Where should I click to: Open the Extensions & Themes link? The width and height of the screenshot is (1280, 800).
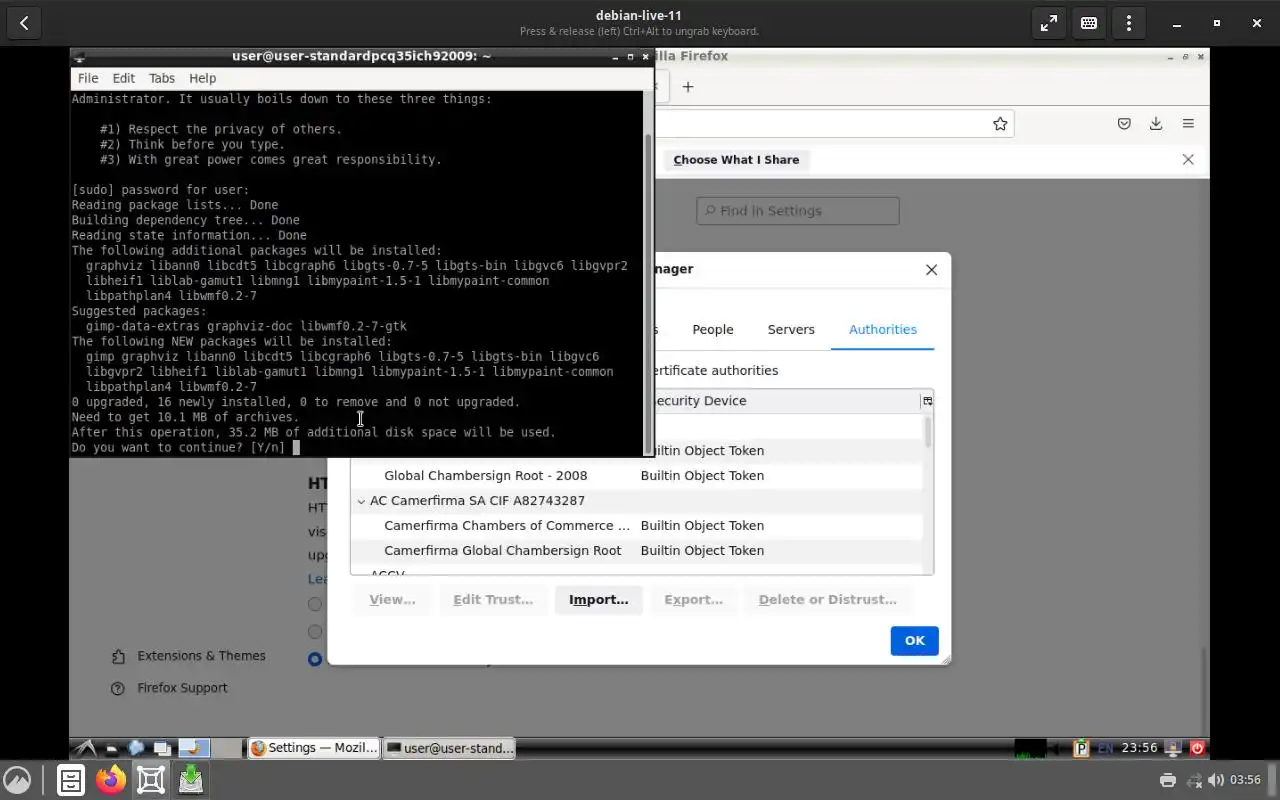[x=189, y=656]
